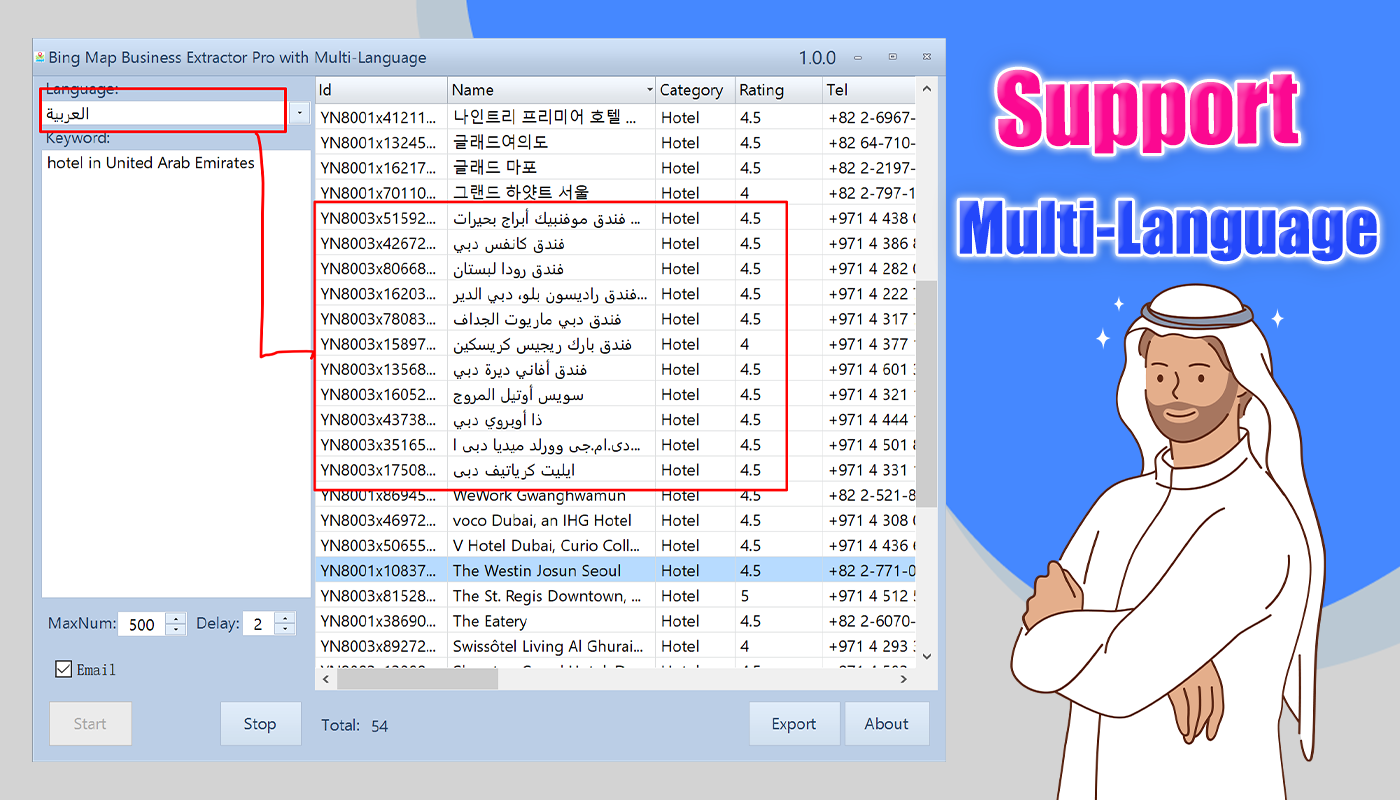Select row "The Westin Josun Seoul"
The width and height of the screenshot is (1400, 800).
point(615,571)
